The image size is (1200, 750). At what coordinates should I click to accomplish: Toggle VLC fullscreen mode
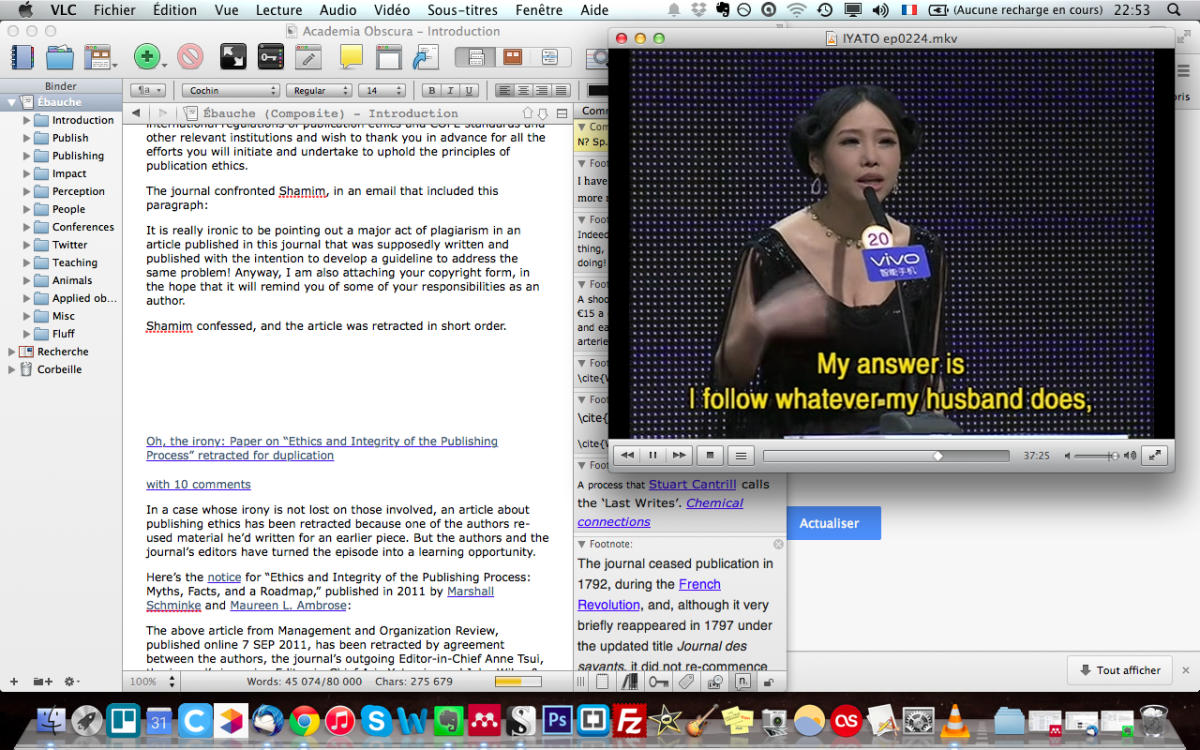click(x=1154, y=455)
